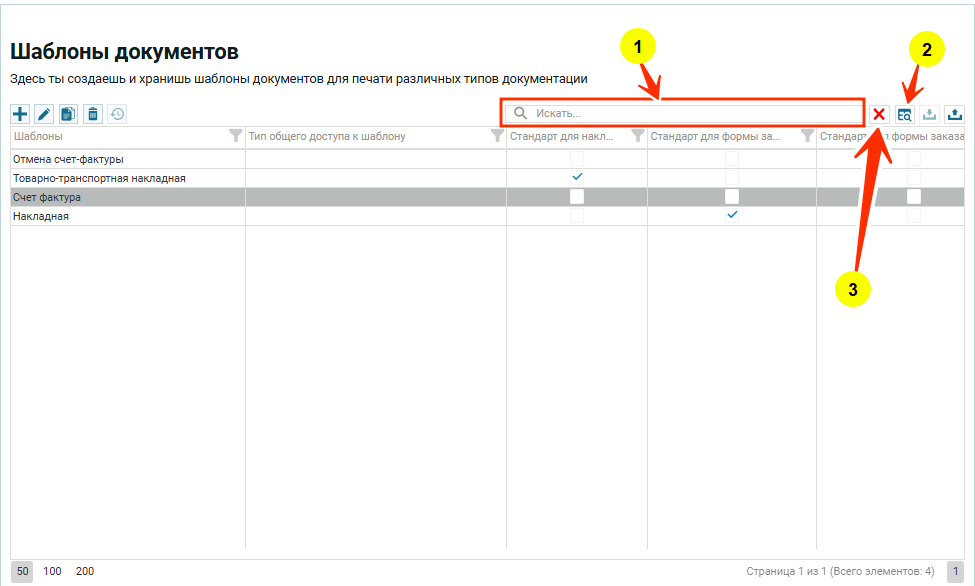Open filter for Шаблоны column
Viewport: 975px width, 586px height.
(x=235, y=136)
